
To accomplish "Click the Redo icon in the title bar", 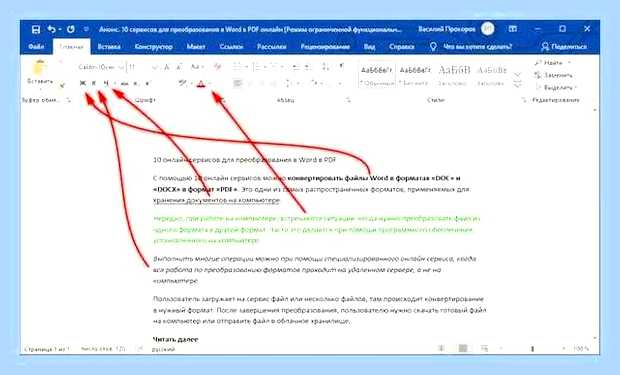I will pyautogui.click(x=71, y=29).
